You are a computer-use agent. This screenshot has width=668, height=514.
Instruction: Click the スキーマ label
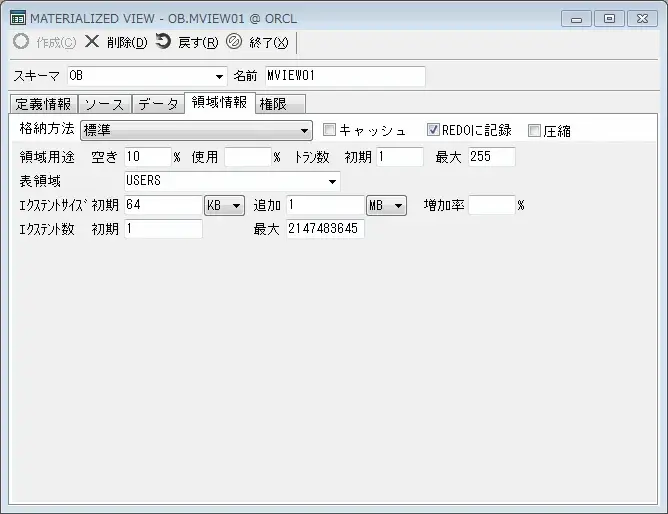point(37,76)
